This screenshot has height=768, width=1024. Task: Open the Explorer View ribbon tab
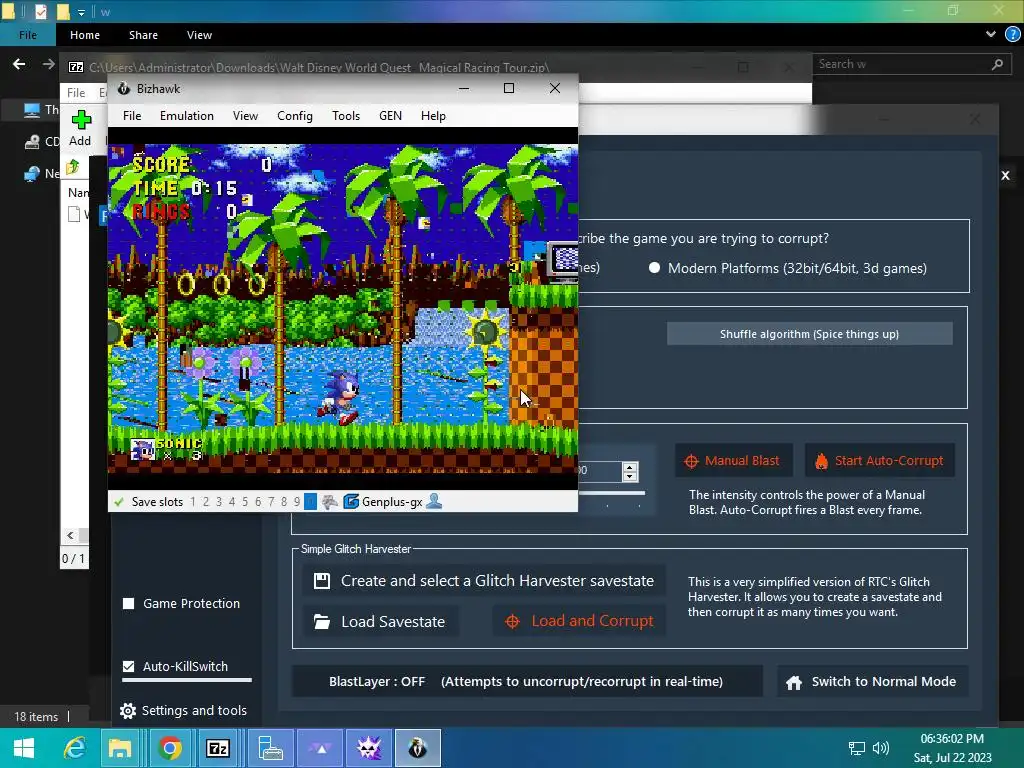pyautogui.click(x=199, y=35)
